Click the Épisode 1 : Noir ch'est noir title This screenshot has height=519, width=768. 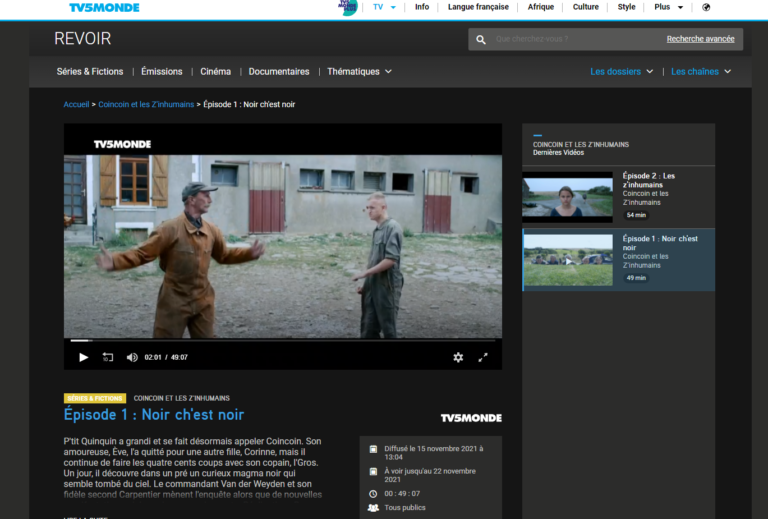pos(154,415)
